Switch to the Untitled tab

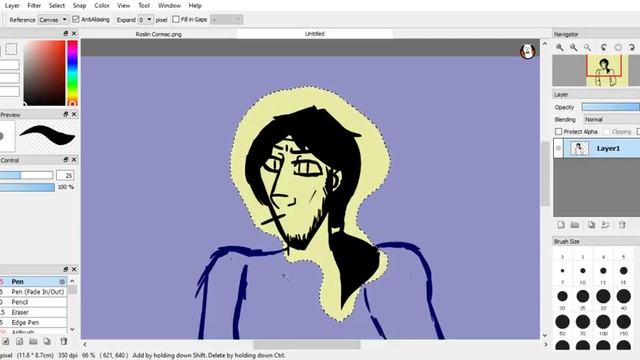coord(315,34)
